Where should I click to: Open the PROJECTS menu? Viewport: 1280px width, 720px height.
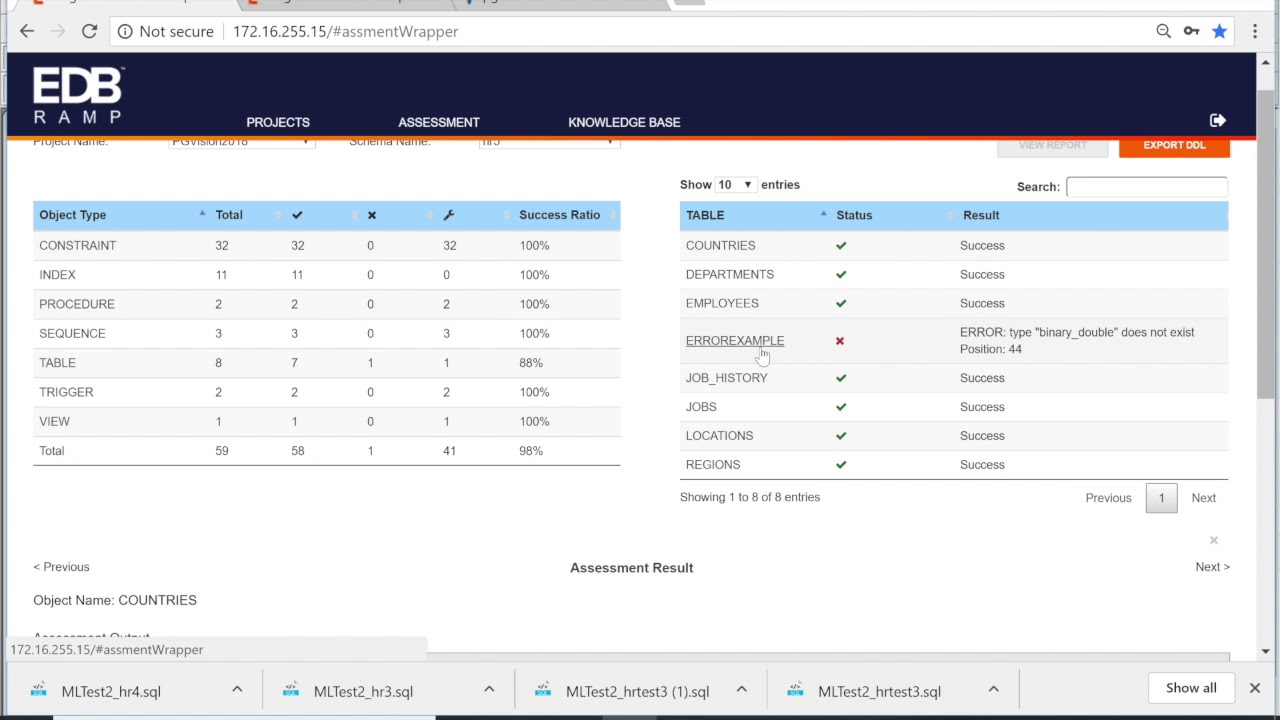click(x=278, y=122)
